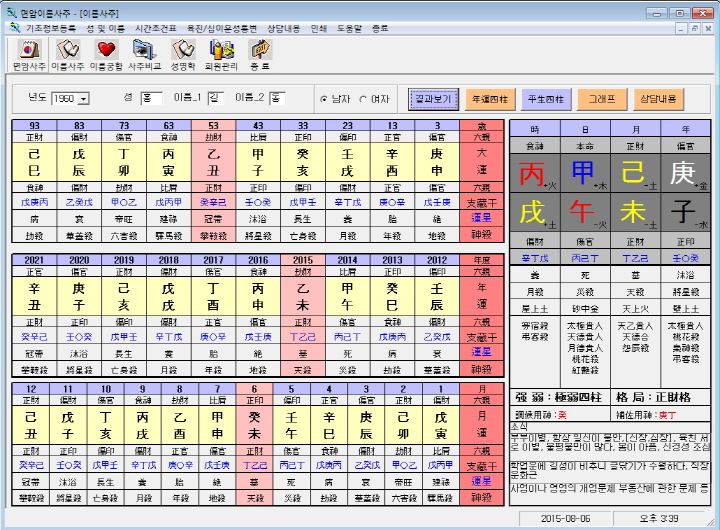Click the purple 平生四柱 button
The height and width of the screenshot is (530, 720).
[x=546, y=99]
